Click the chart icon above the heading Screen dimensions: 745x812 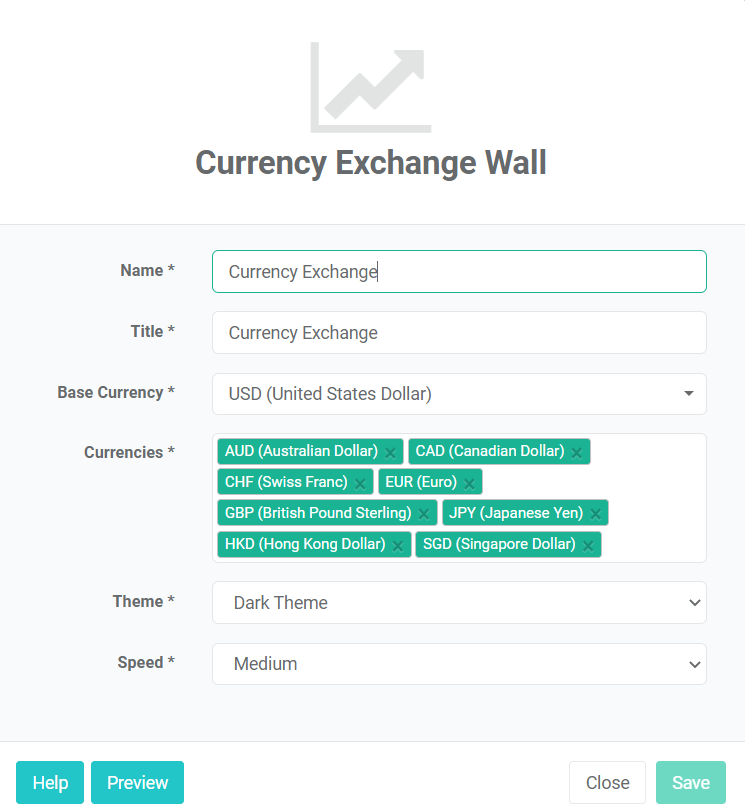(370, 87)
